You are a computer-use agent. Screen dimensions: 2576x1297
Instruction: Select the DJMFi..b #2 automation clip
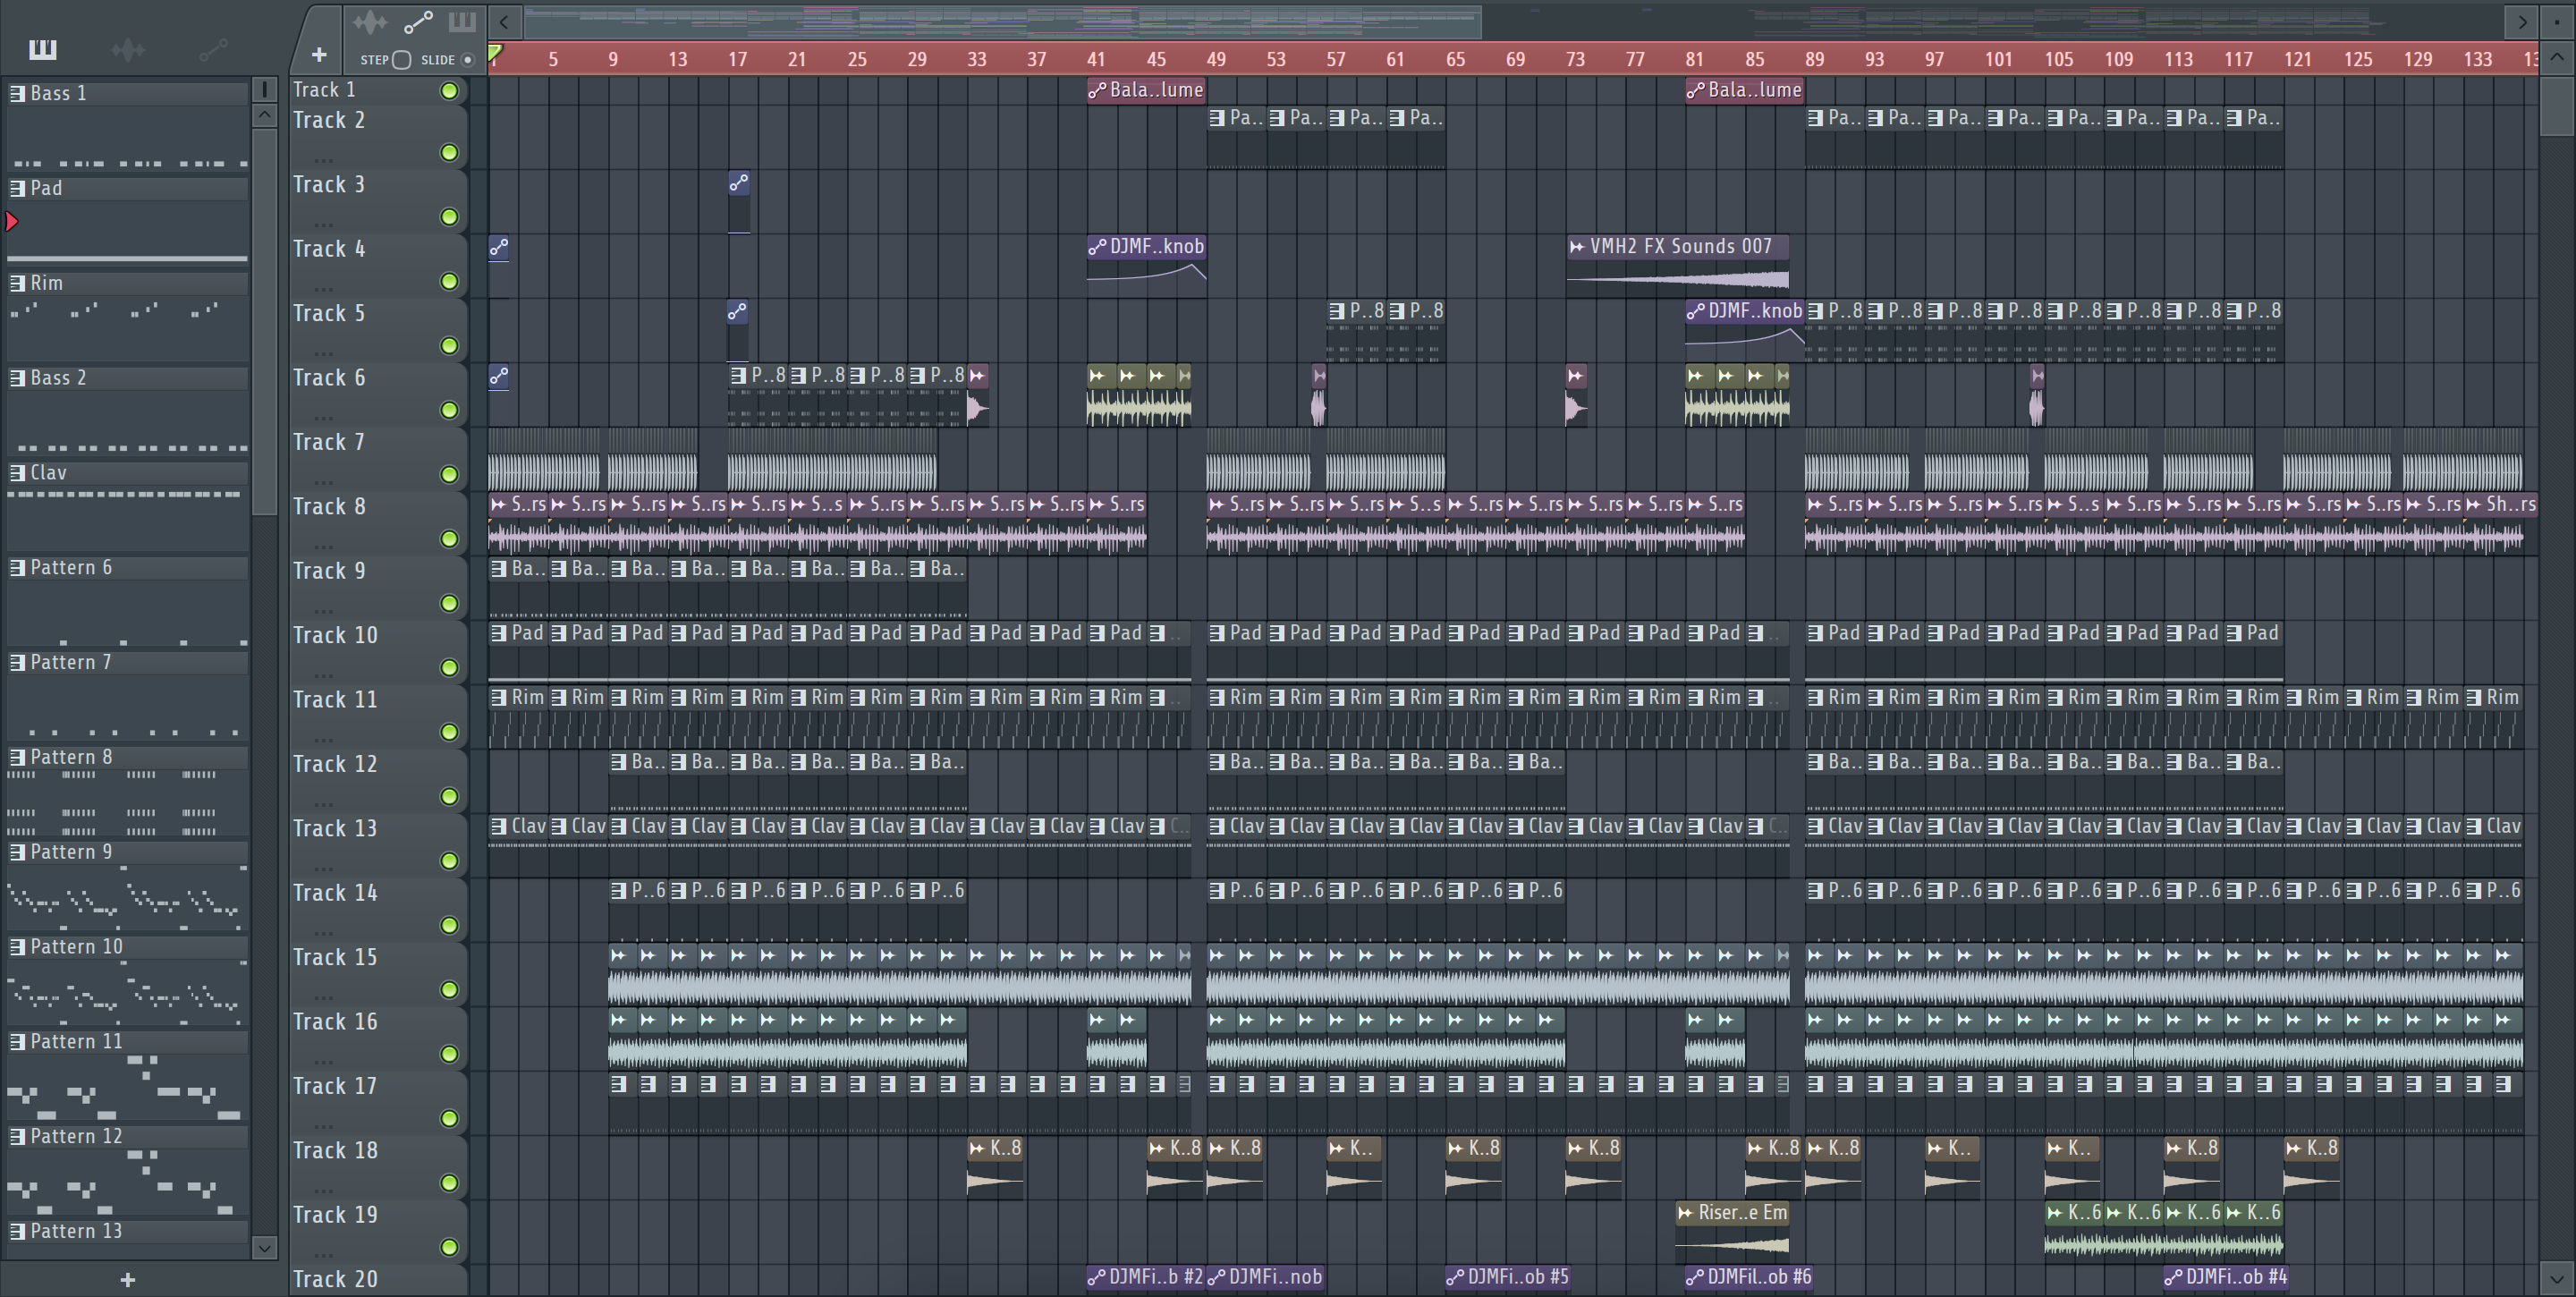pos(1146,1278)
